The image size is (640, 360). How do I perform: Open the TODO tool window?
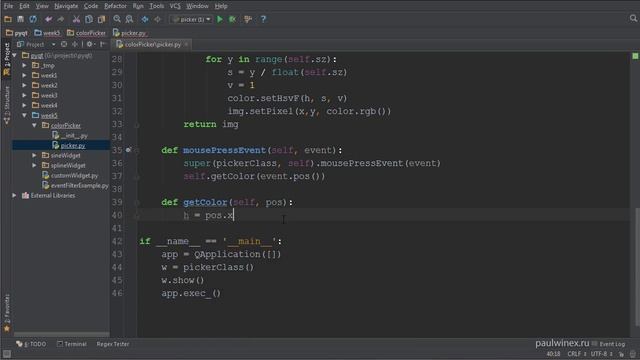coord(31,344)
